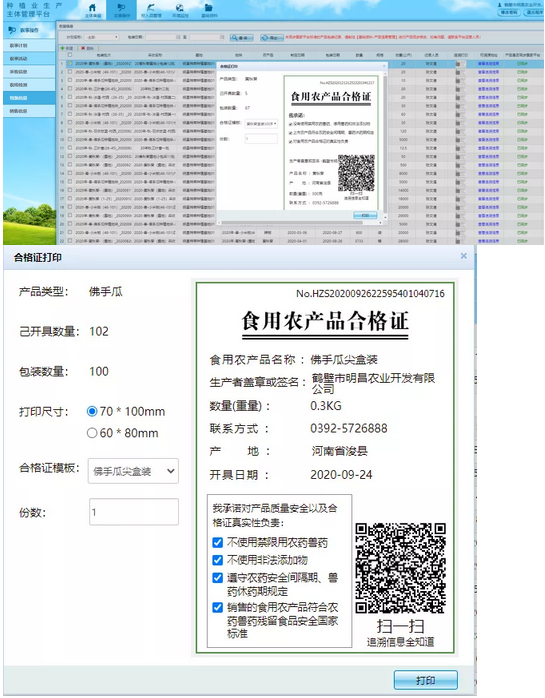Click the green plus add icon above table
The width and height of the screenshot is (545, 698).
[63, 48]
